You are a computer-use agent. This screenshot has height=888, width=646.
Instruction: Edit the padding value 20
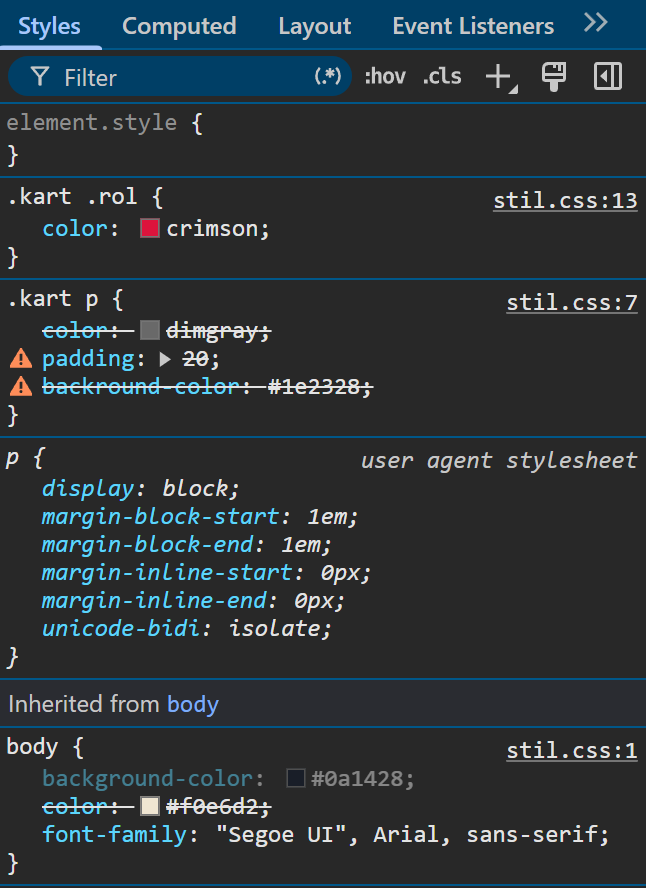click(x=195, y=358)
